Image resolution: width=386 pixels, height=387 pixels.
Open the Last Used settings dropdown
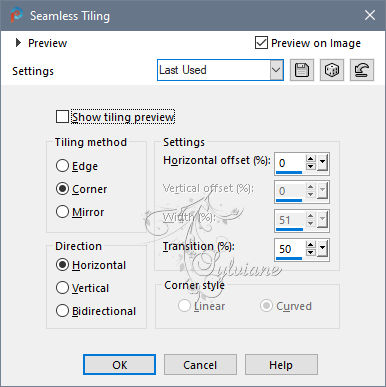click(x=220, y=70)
